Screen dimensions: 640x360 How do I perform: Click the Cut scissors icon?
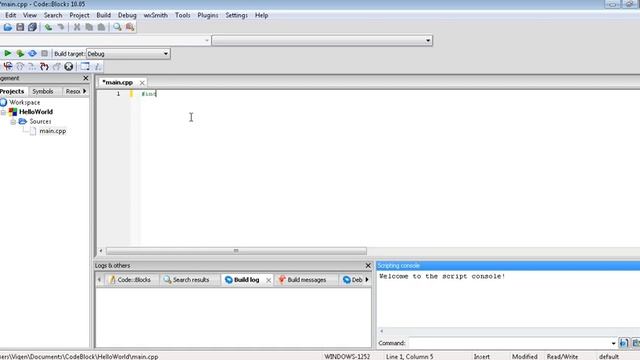[x=77, y=27]
